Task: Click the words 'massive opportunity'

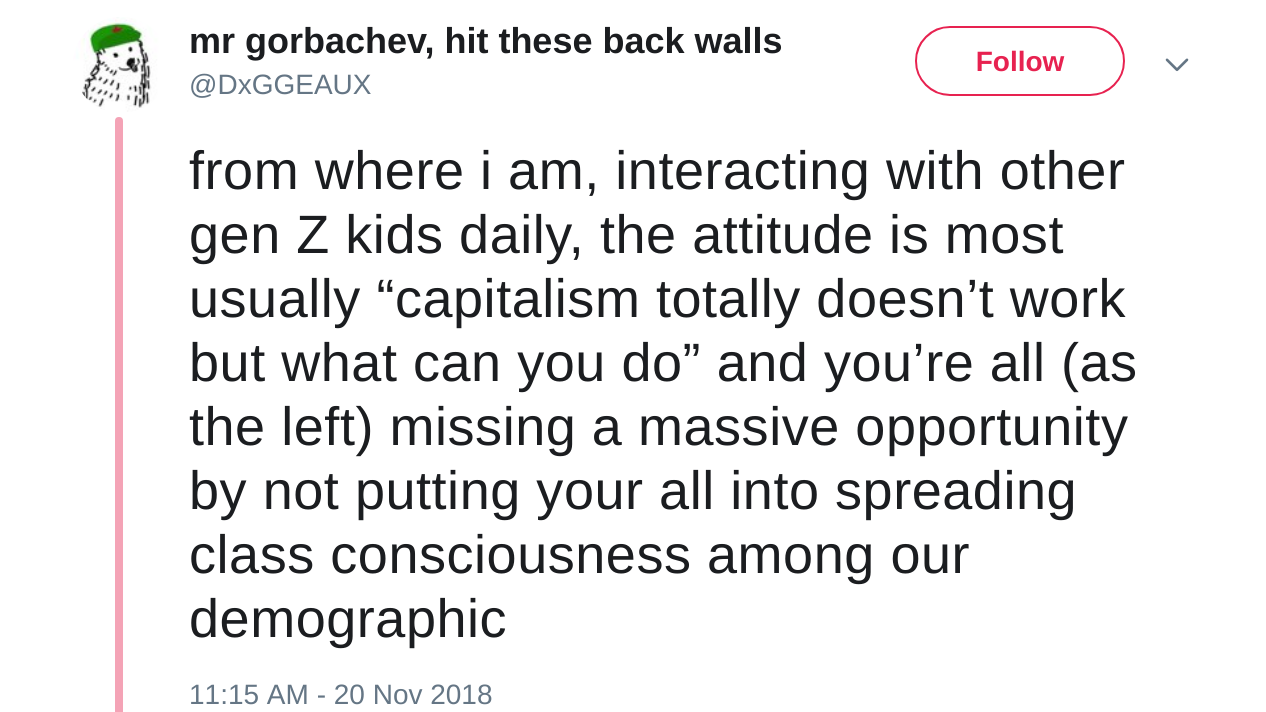Action: [x=882, y=427]
